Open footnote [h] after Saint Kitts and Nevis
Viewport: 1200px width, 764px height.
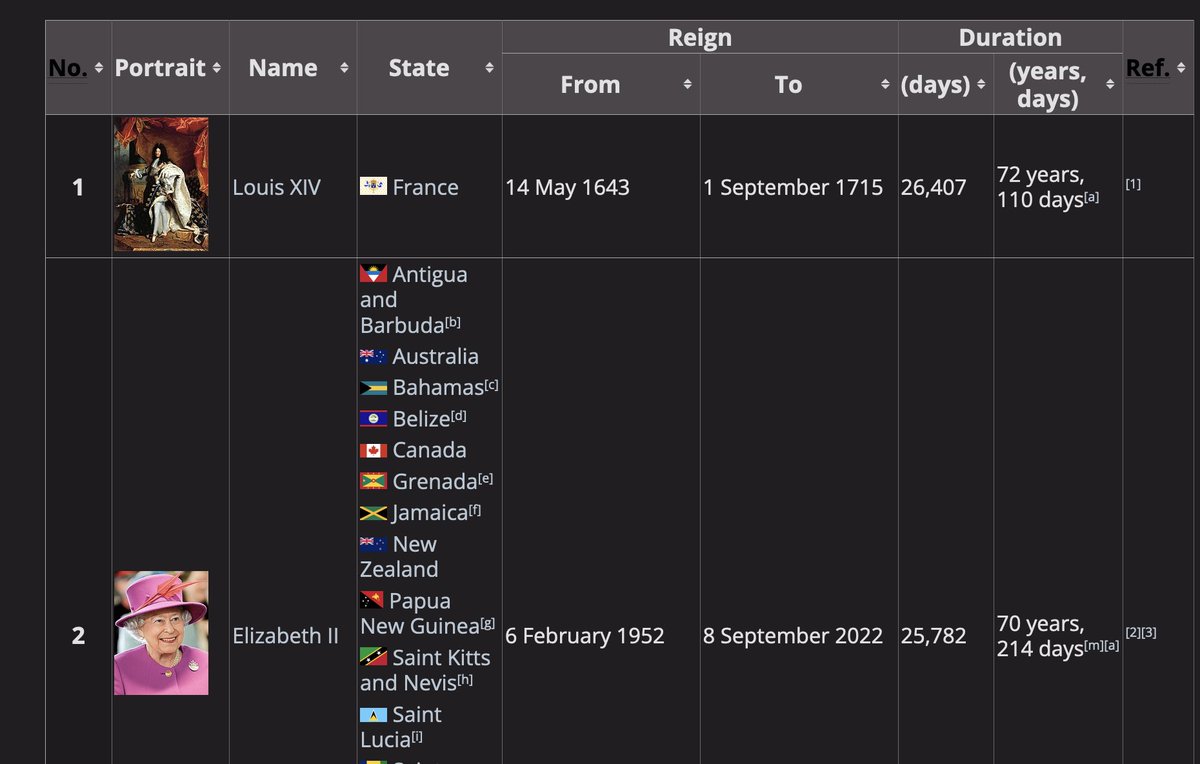pos(466,680)
